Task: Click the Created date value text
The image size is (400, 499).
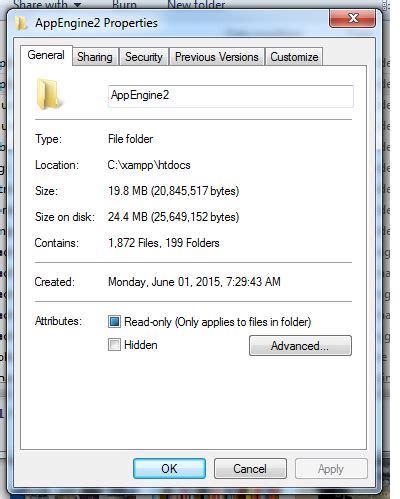Action: click(194, 282)
